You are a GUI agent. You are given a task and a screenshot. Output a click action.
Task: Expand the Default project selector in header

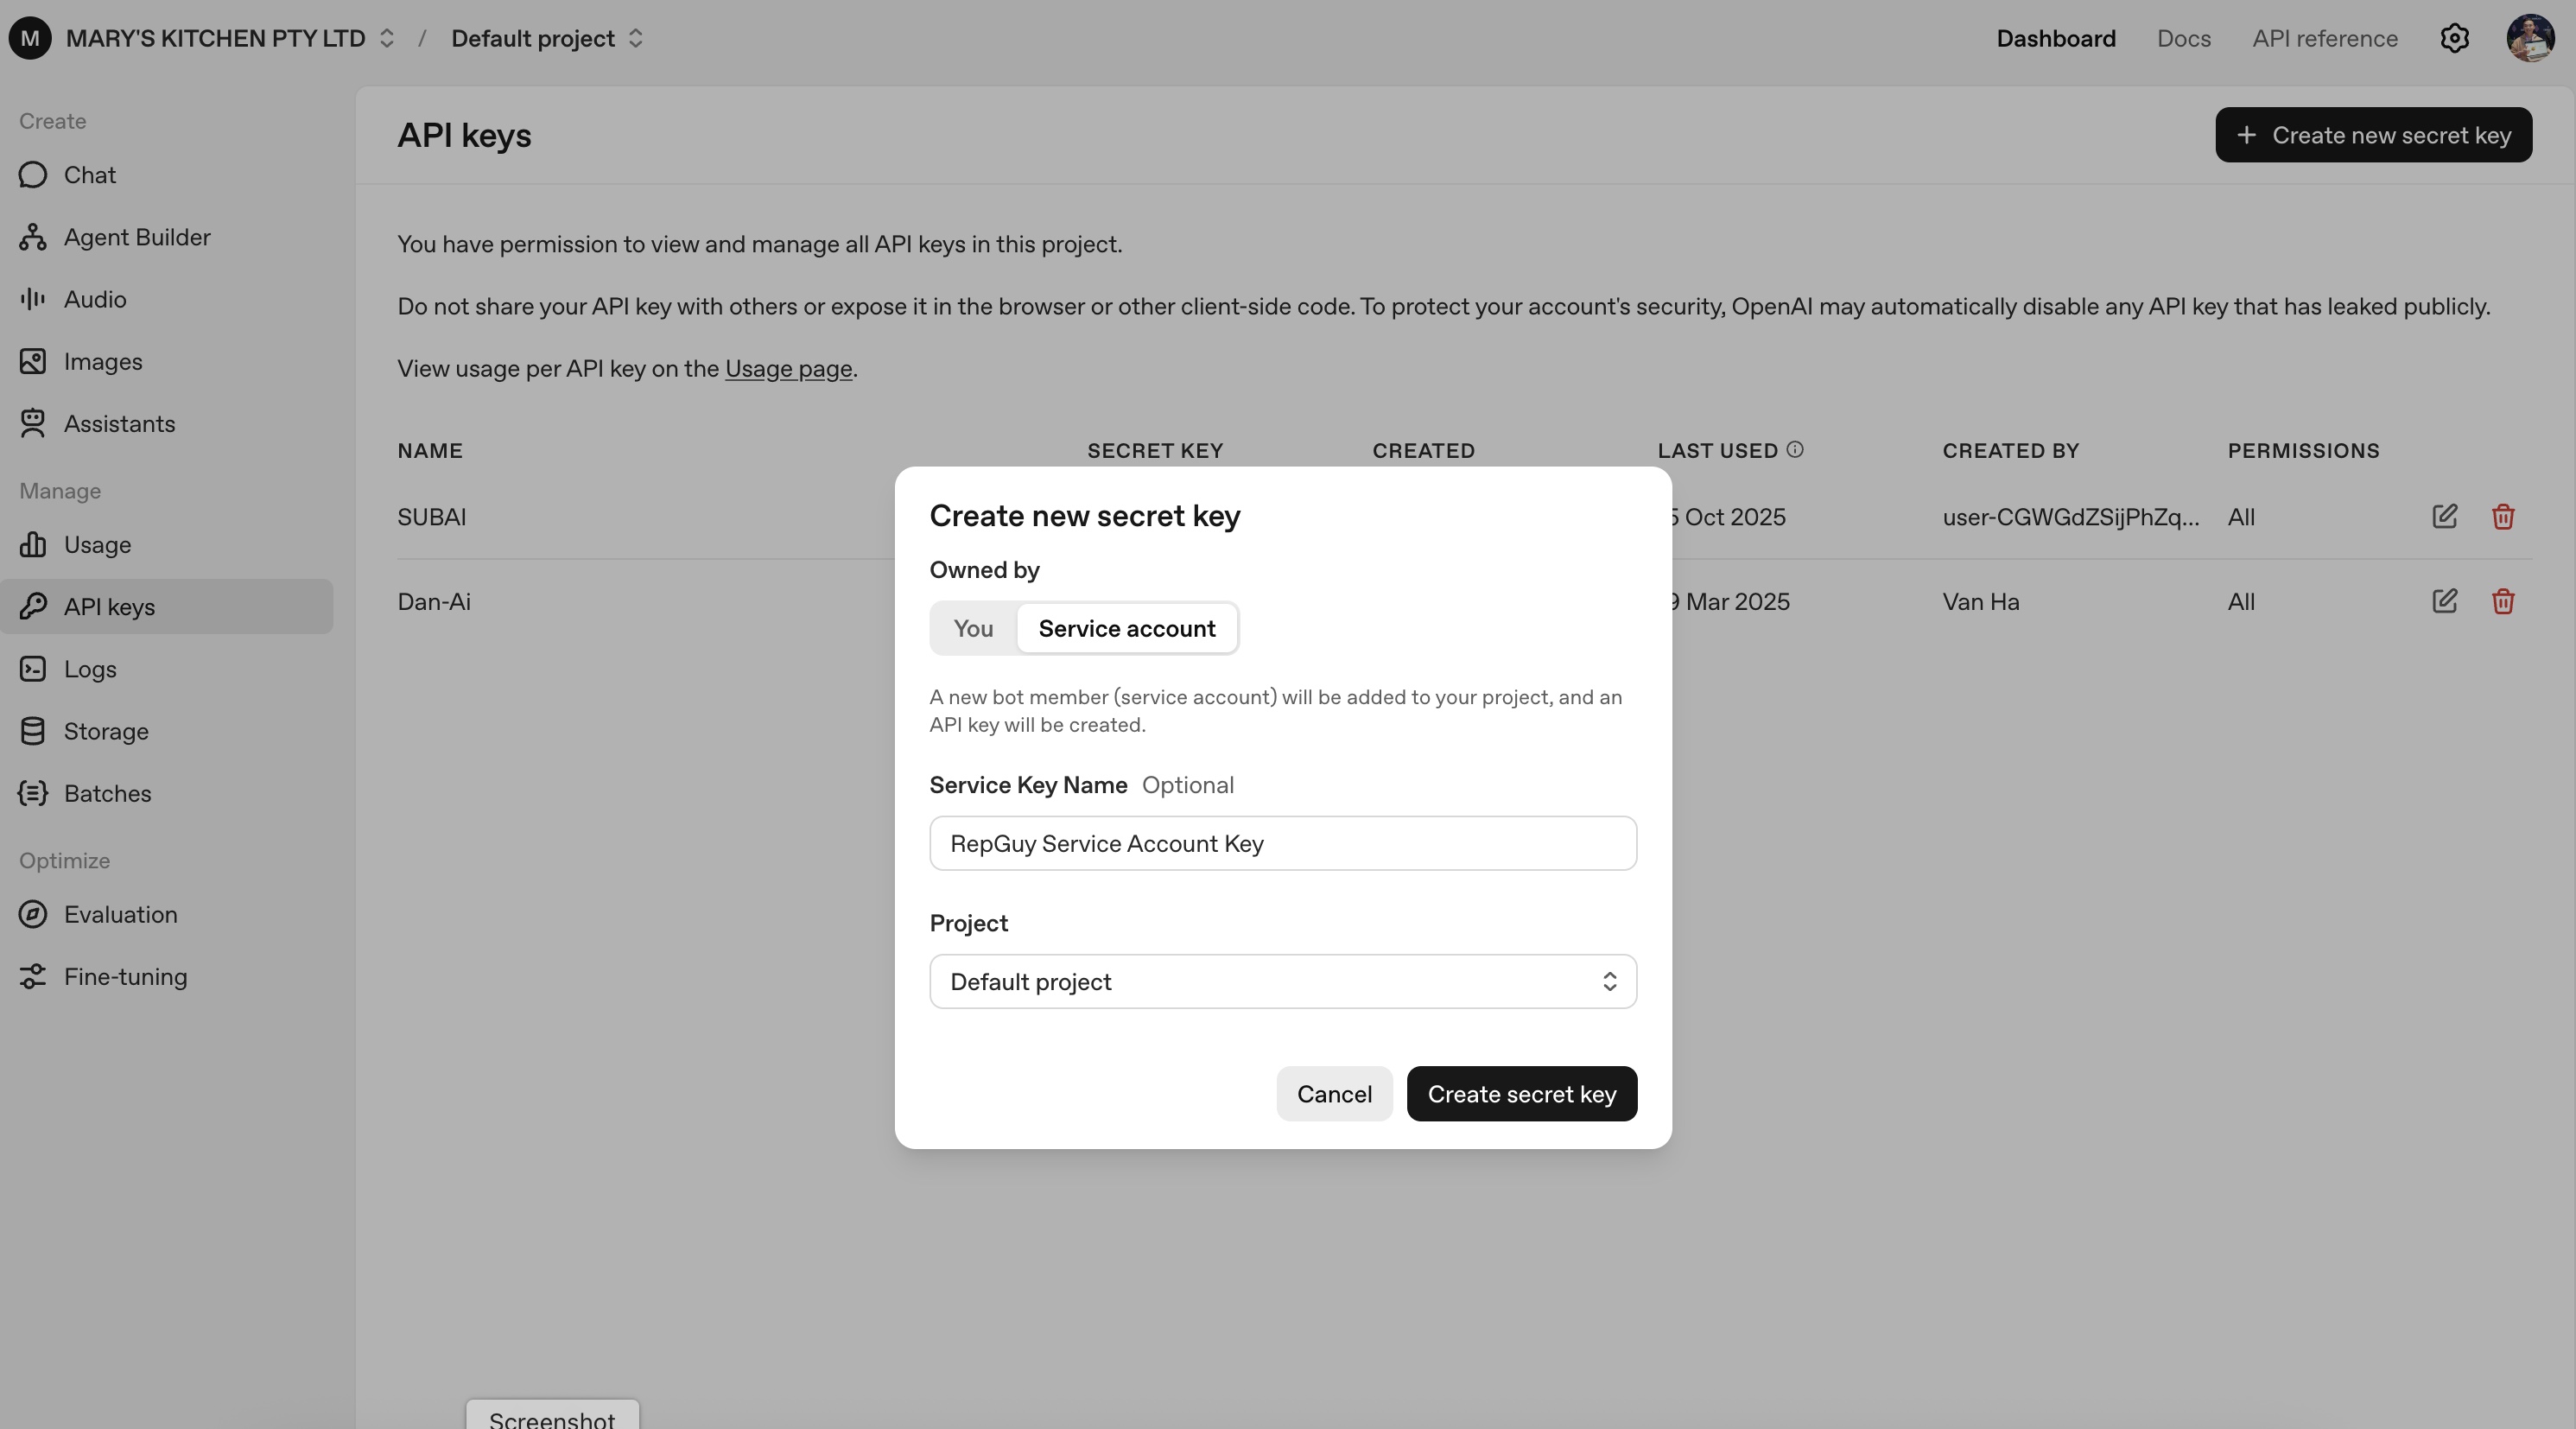tap(546, 38)
